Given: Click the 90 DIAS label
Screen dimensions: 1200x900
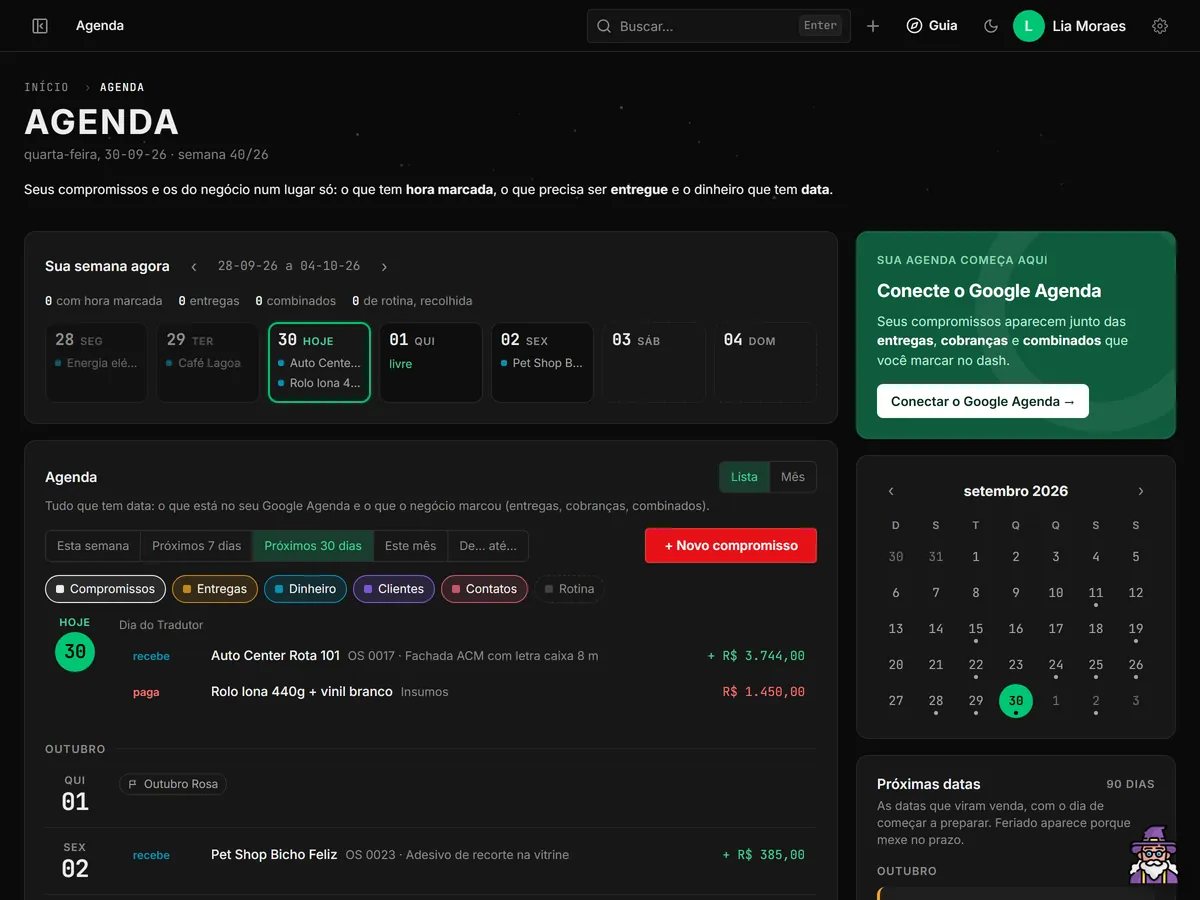Looking at the screenshot, I should (1130, 784).
